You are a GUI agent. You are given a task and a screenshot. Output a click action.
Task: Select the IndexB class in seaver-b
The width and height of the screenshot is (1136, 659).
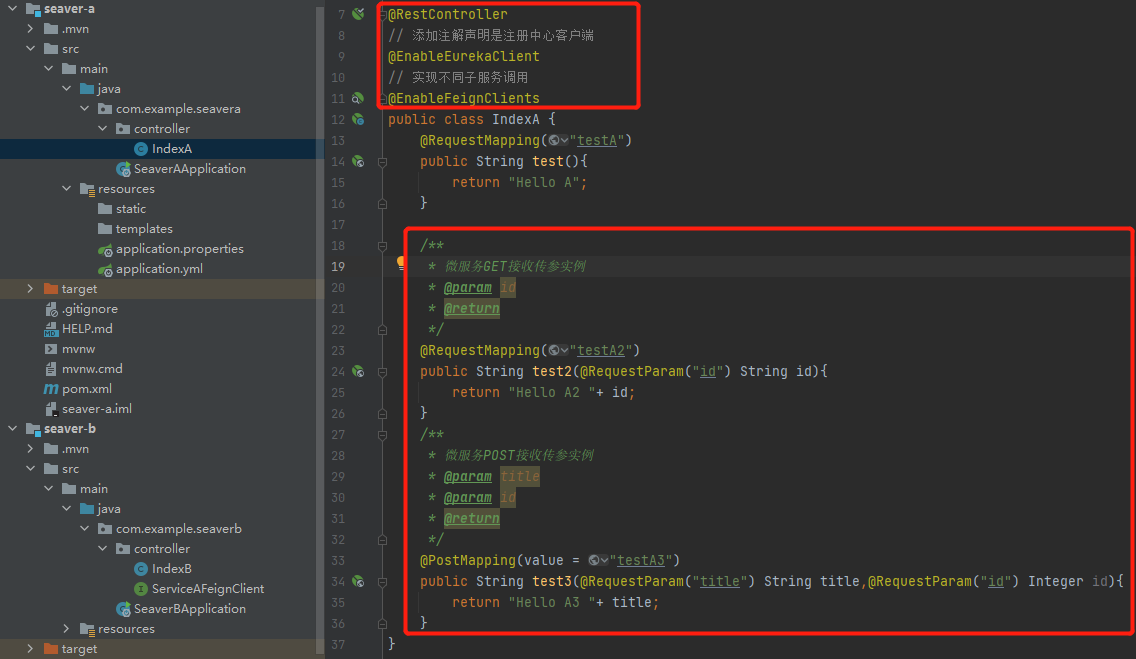[x=171, y=569]
